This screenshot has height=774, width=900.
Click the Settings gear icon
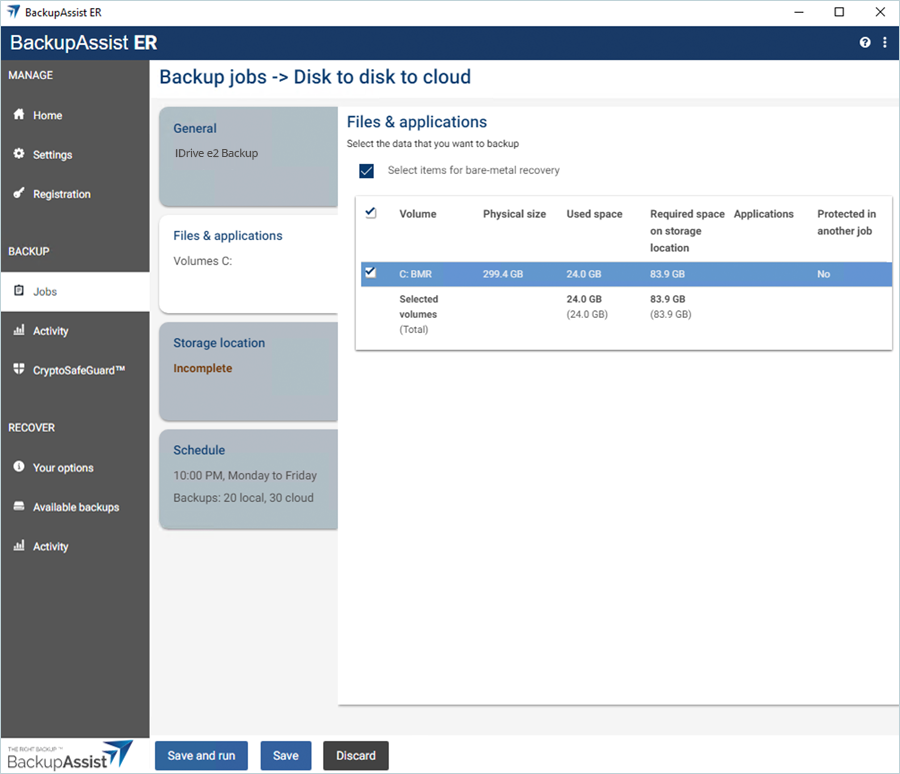point(19,154)
